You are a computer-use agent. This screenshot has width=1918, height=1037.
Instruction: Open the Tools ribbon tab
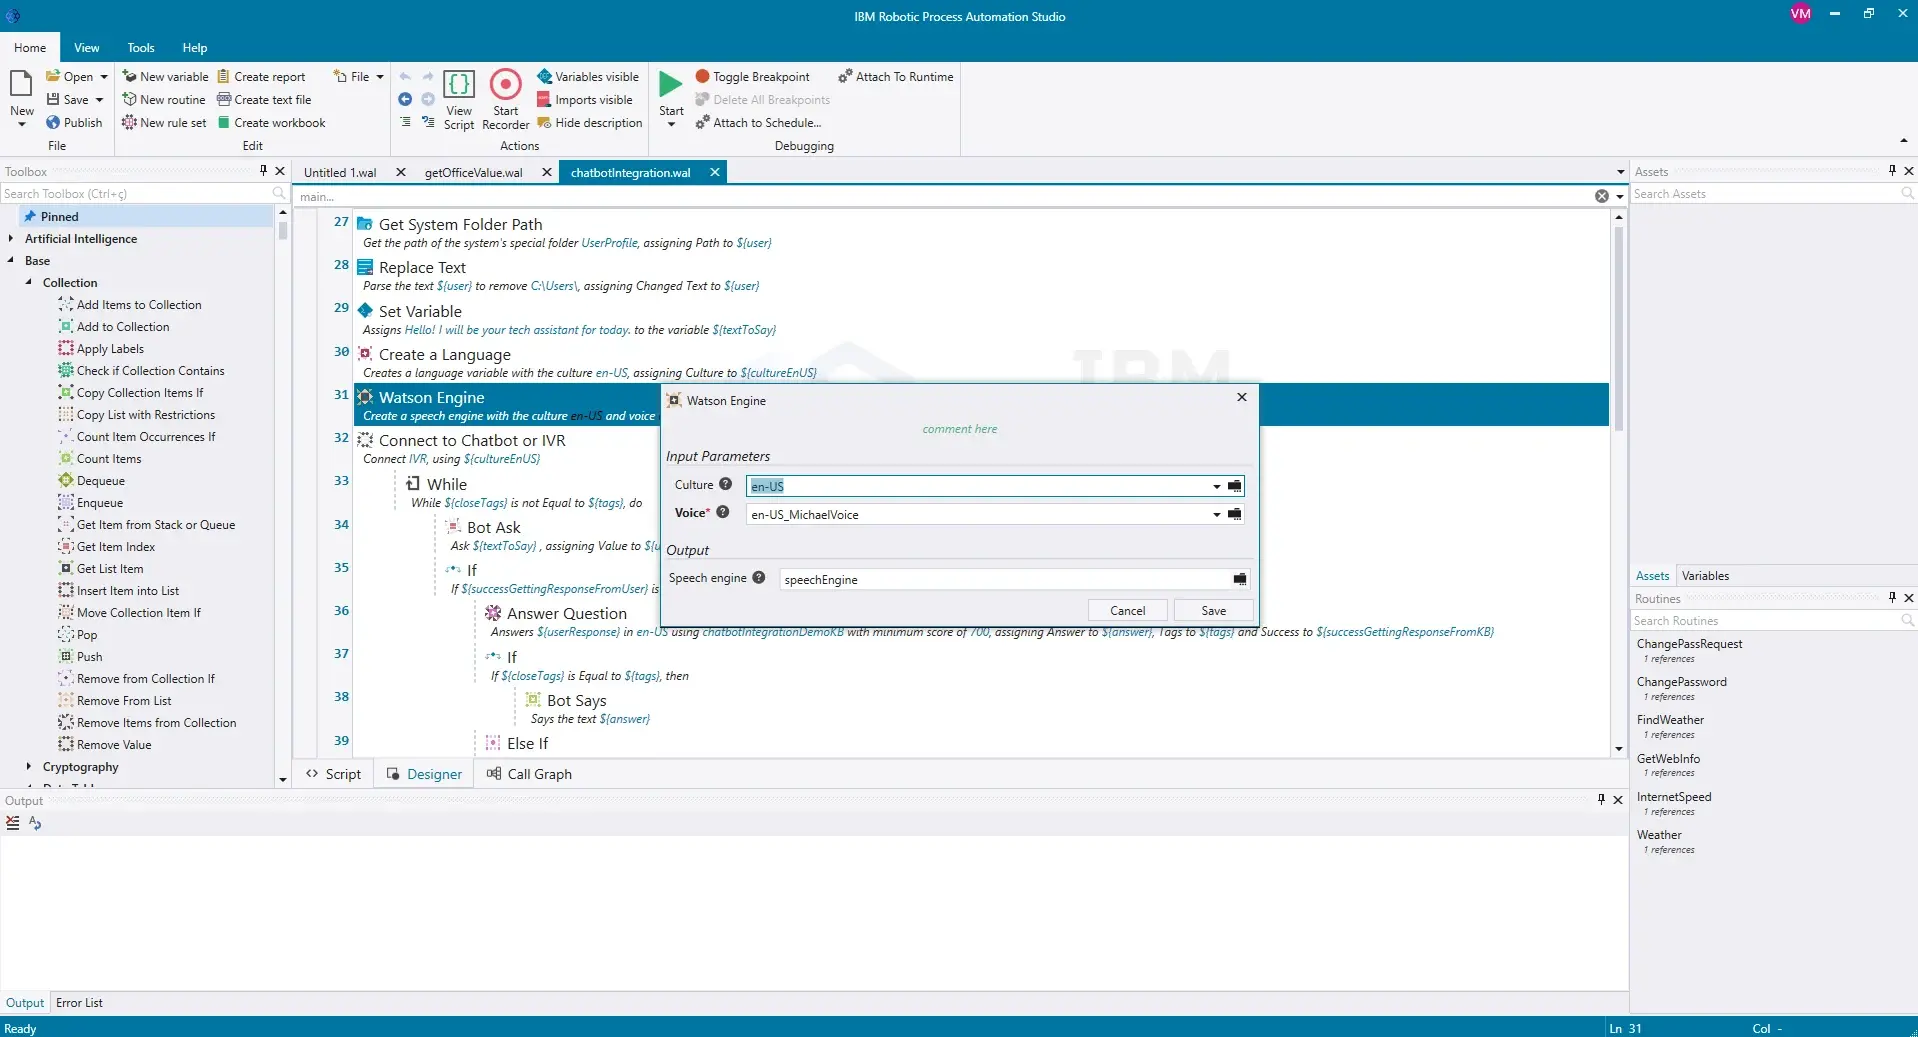pos(141,47)
